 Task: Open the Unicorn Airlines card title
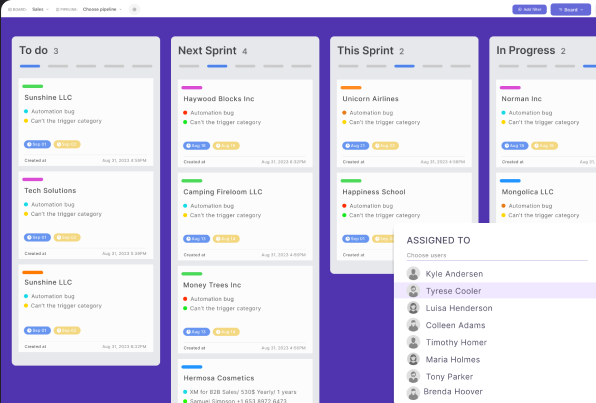[x=370, y=99]
